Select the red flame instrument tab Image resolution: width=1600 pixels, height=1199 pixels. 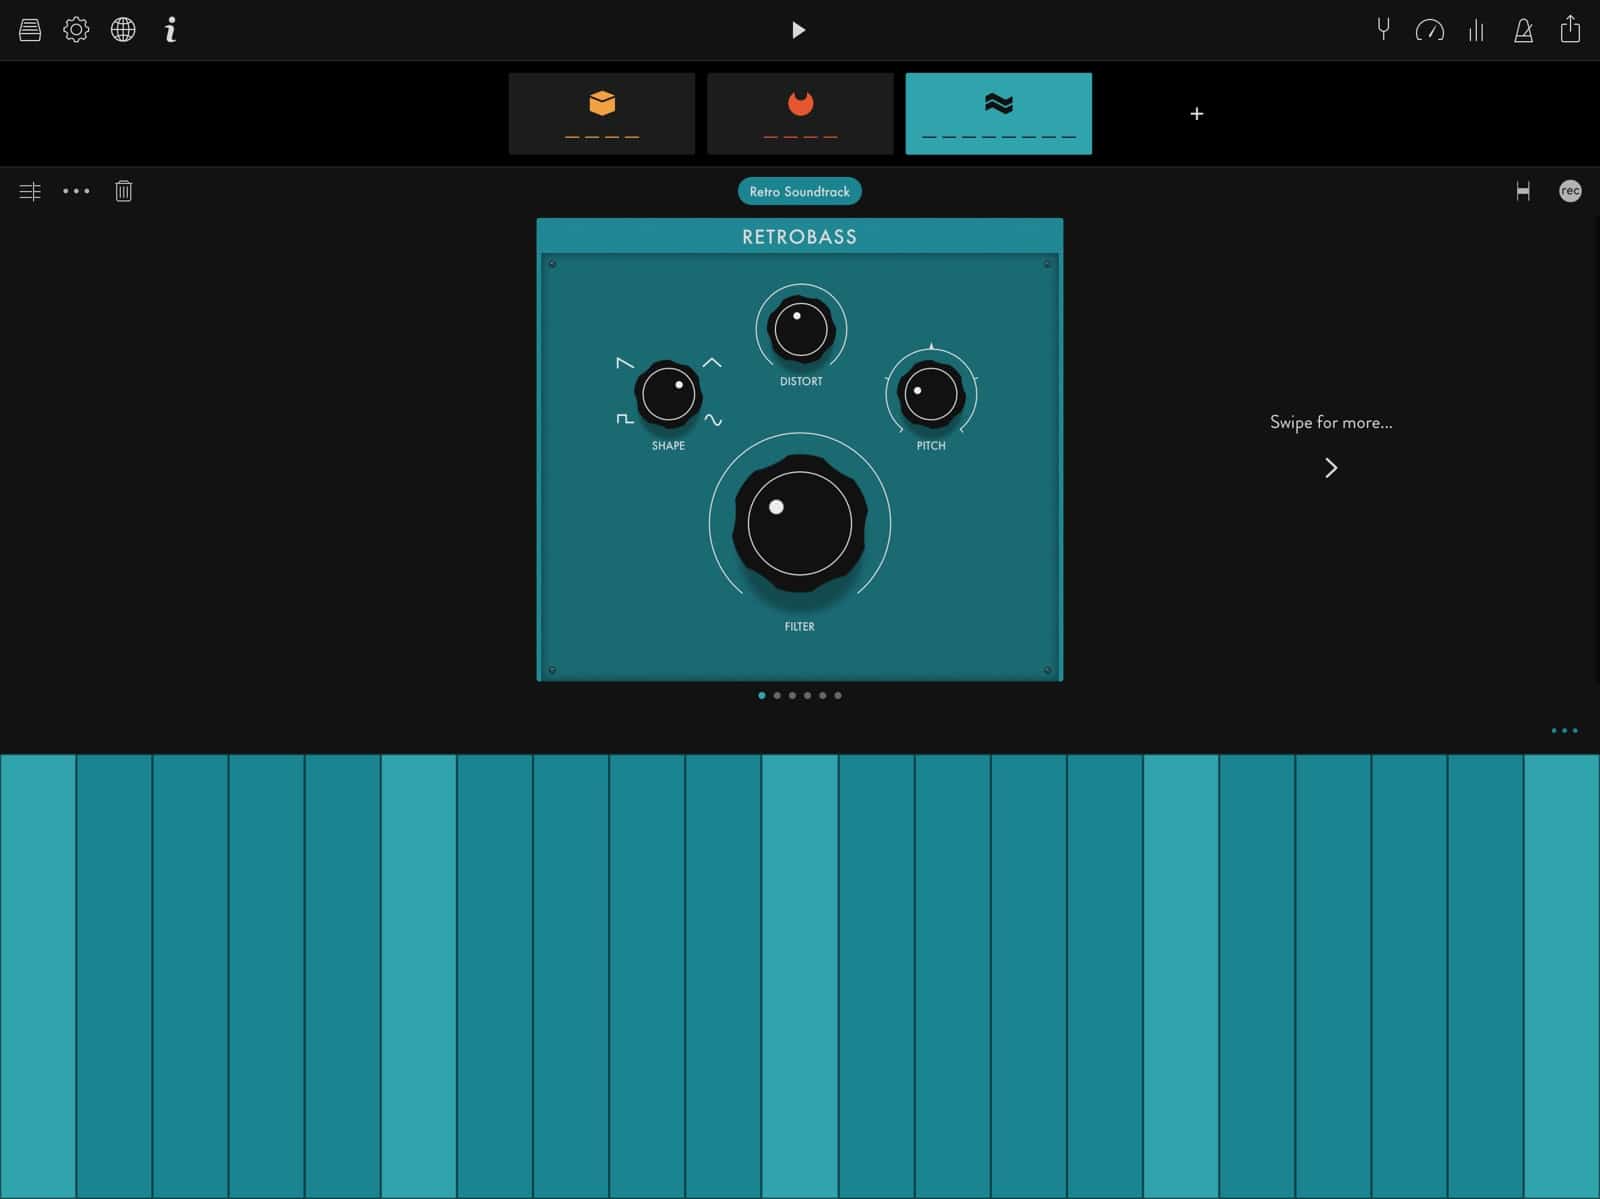(800, 113)
